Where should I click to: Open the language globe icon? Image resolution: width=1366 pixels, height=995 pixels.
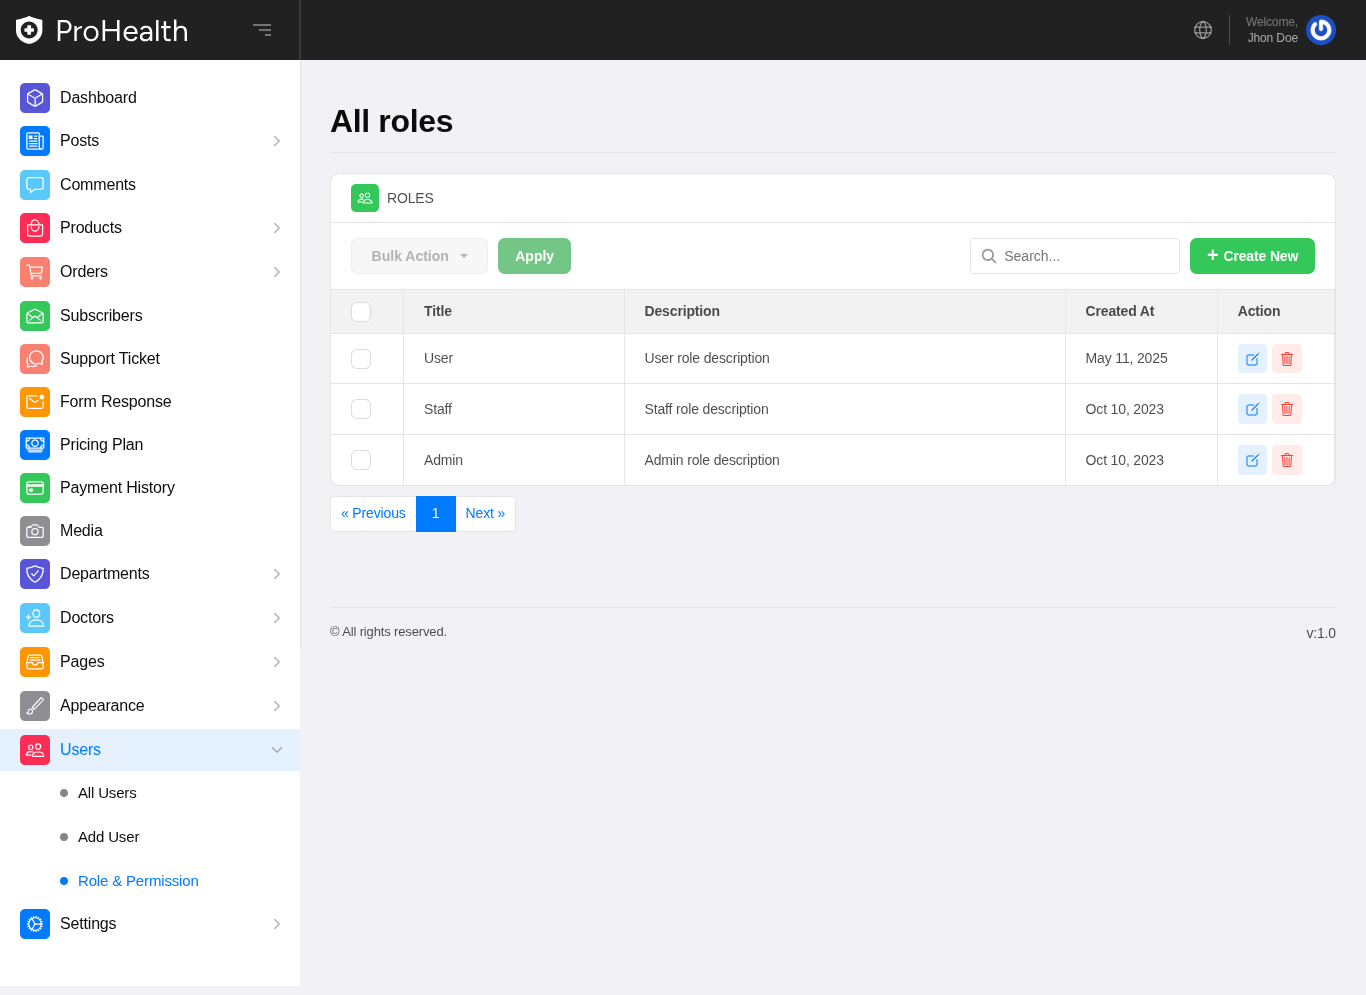pyautogui.click(x=1202, y=30)
